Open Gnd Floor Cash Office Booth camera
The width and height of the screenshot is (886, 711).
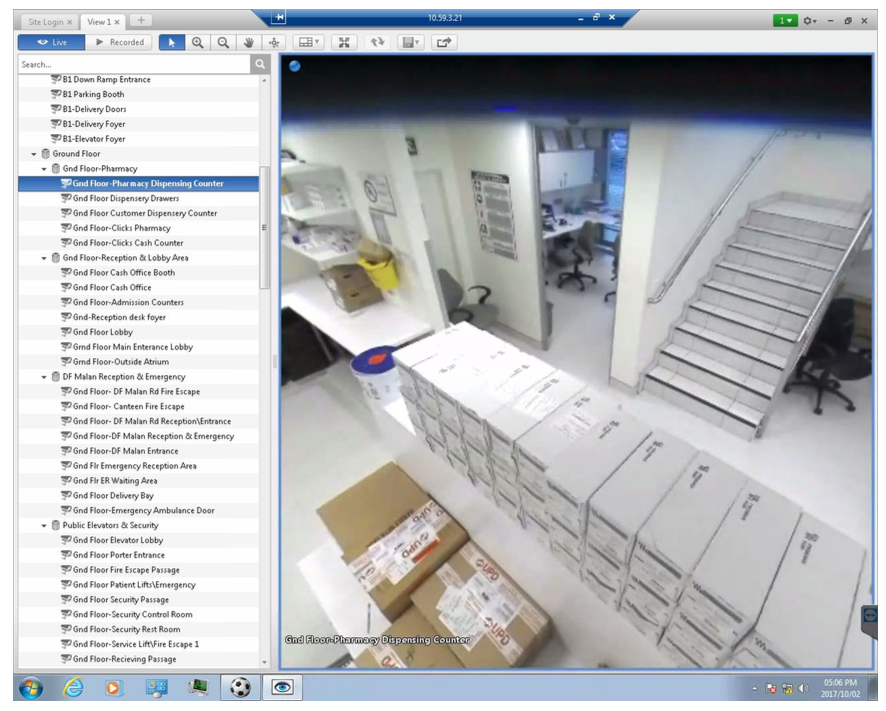click(x=124, y=272)
